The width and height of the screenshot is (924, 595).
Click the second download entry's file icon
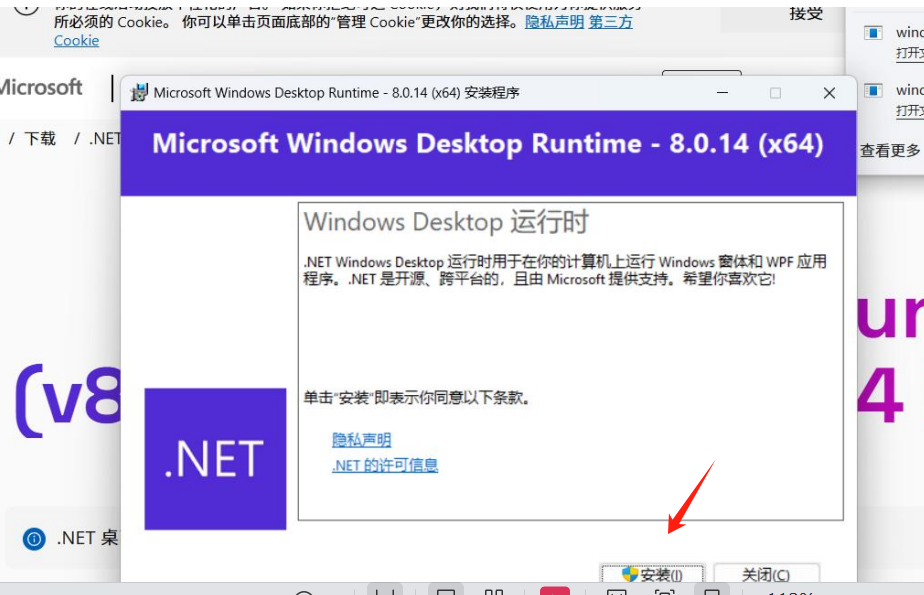[873, 90]
